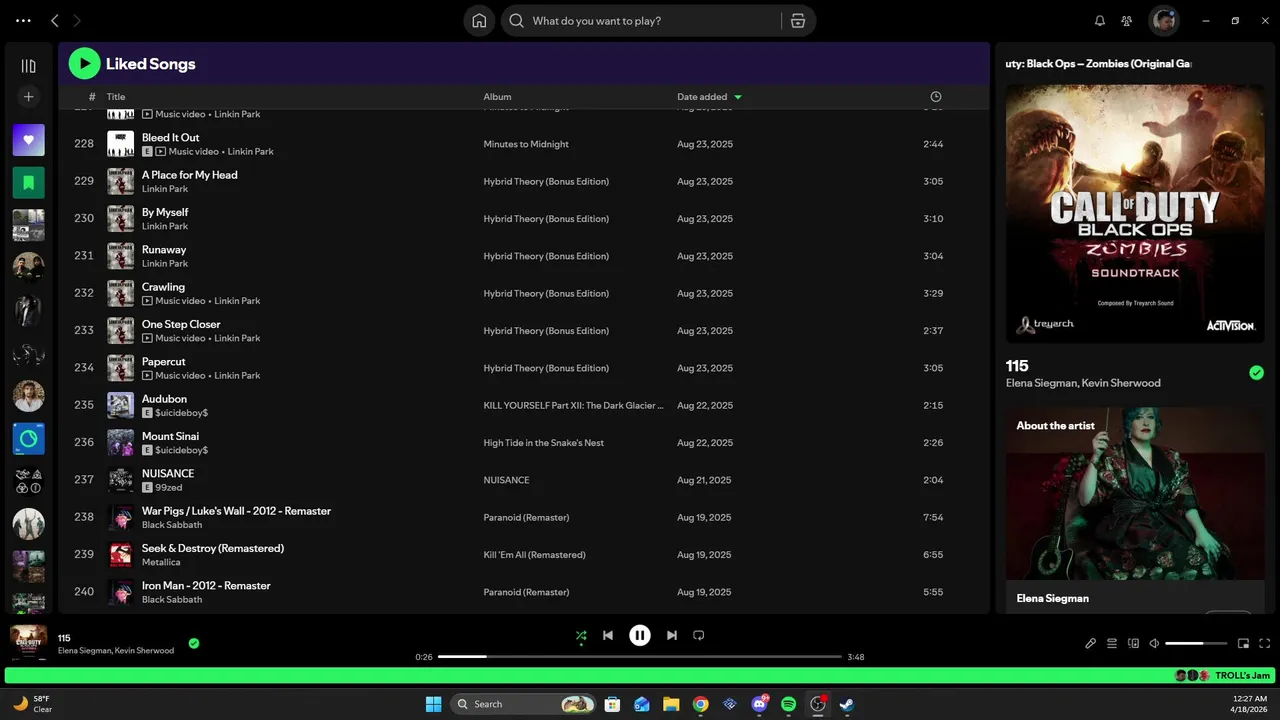Open 'High Tide in the Snake's Nest' album

pyautogui.click(x=544, y=443)
